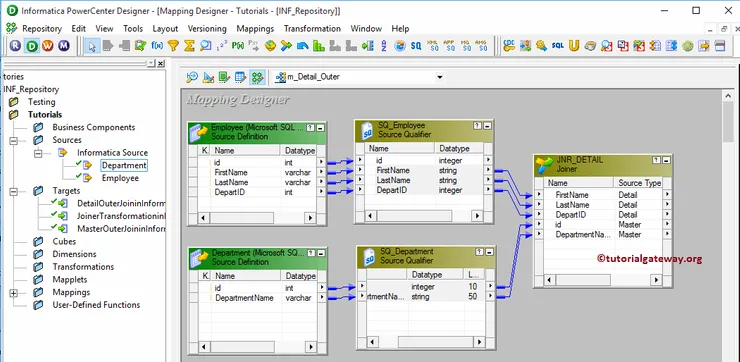740x362 pixels.
Task: Add a Filter transformation (funnel icon)
Action: (174, 46)
